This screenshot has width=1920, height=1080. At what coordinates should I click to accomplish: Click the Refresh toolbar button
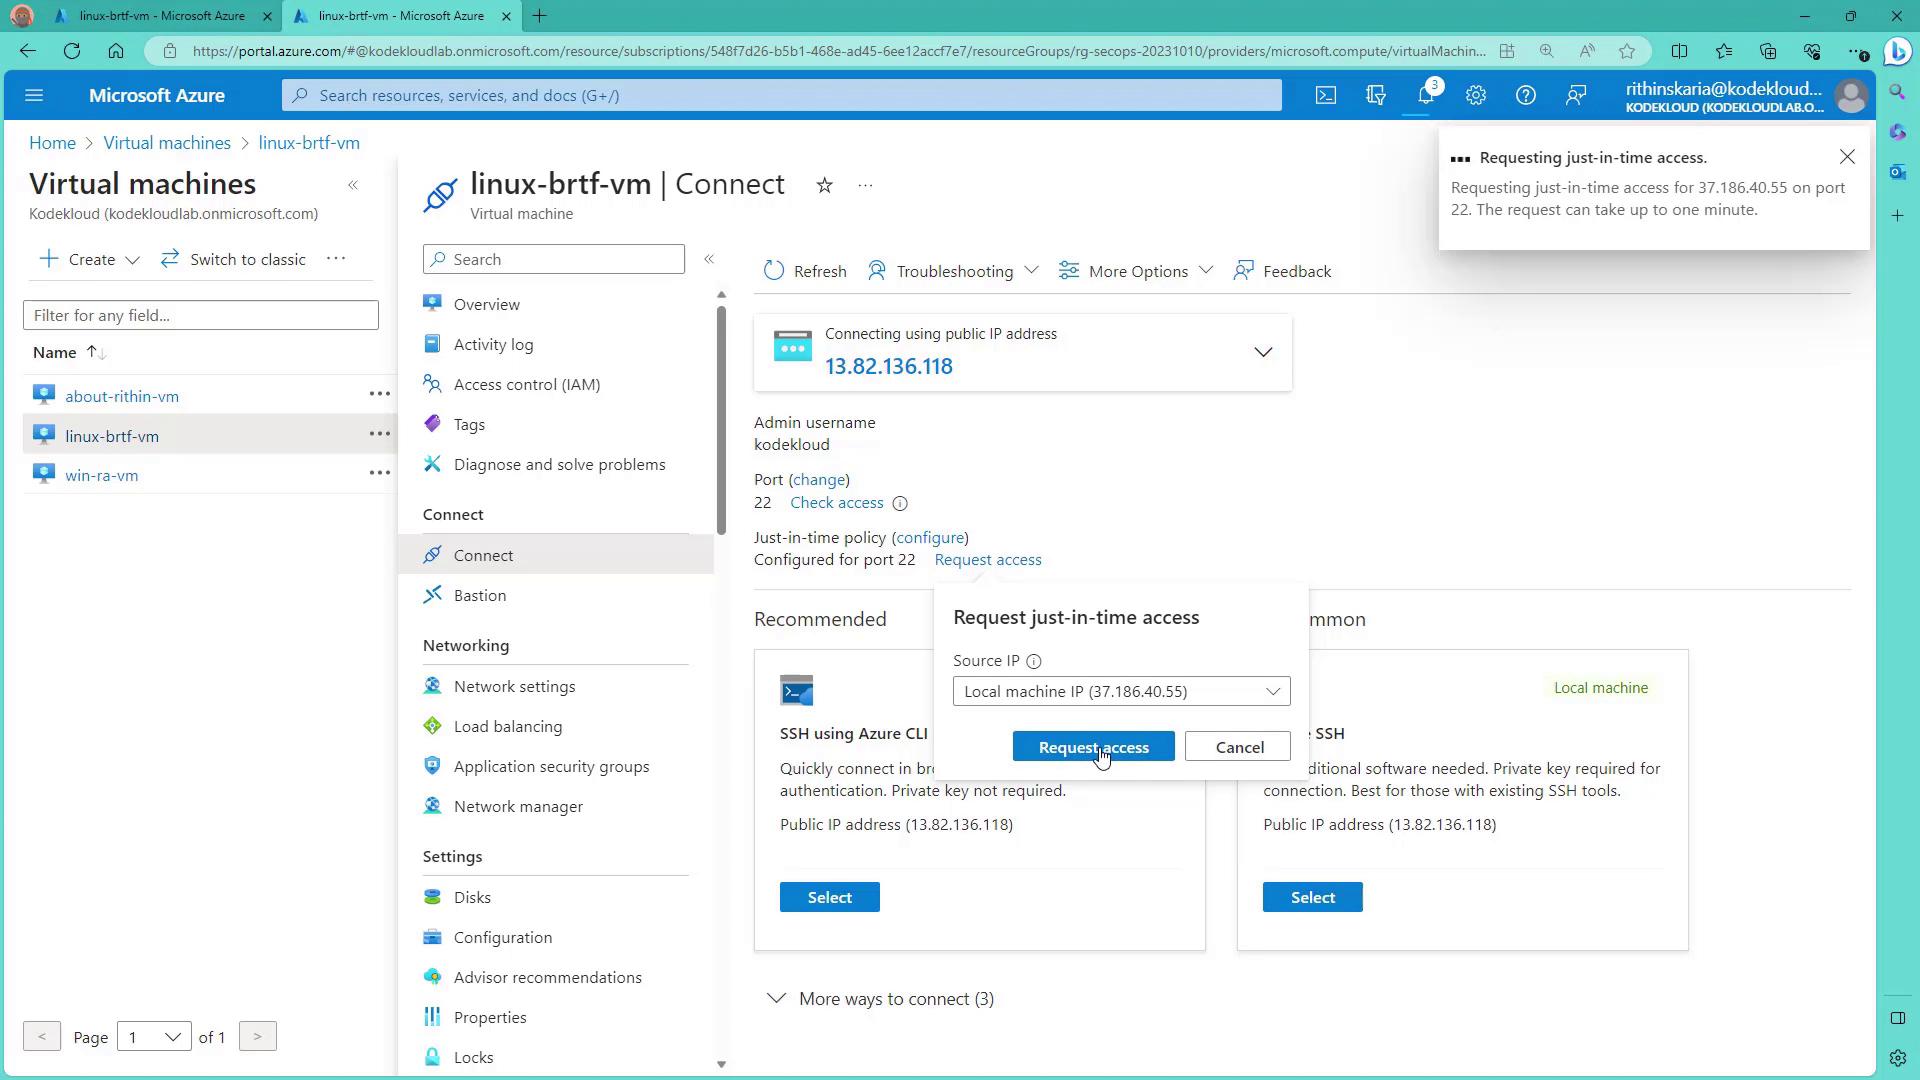(x=805, y=271)
